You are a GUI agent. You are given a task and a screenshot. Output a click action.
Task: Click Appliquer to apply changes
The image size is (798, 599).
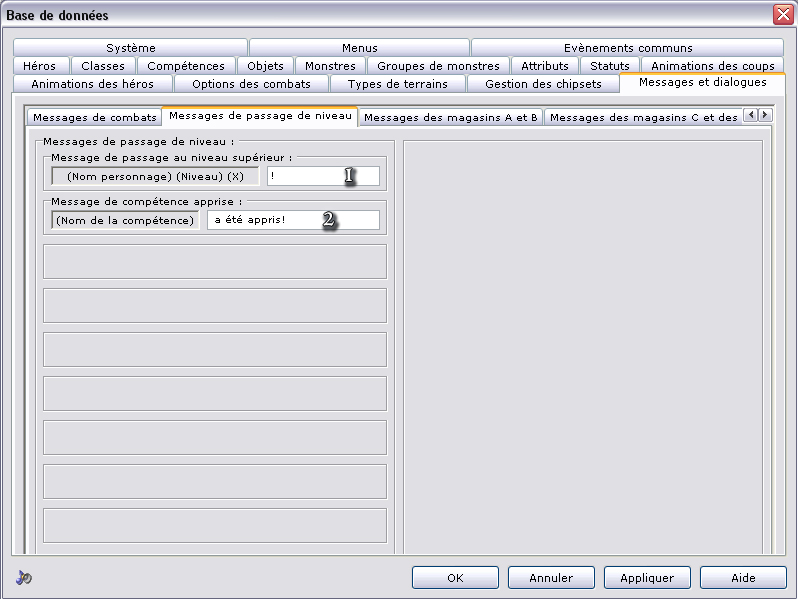[x=647, y=577]
